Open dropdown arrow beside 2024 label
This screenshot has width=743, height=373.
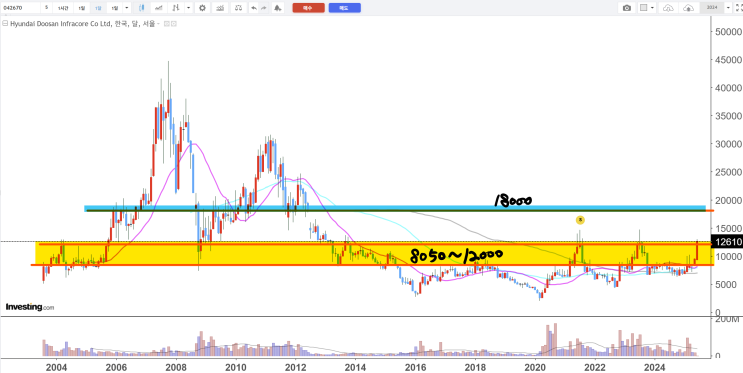[x=728, y=8]
